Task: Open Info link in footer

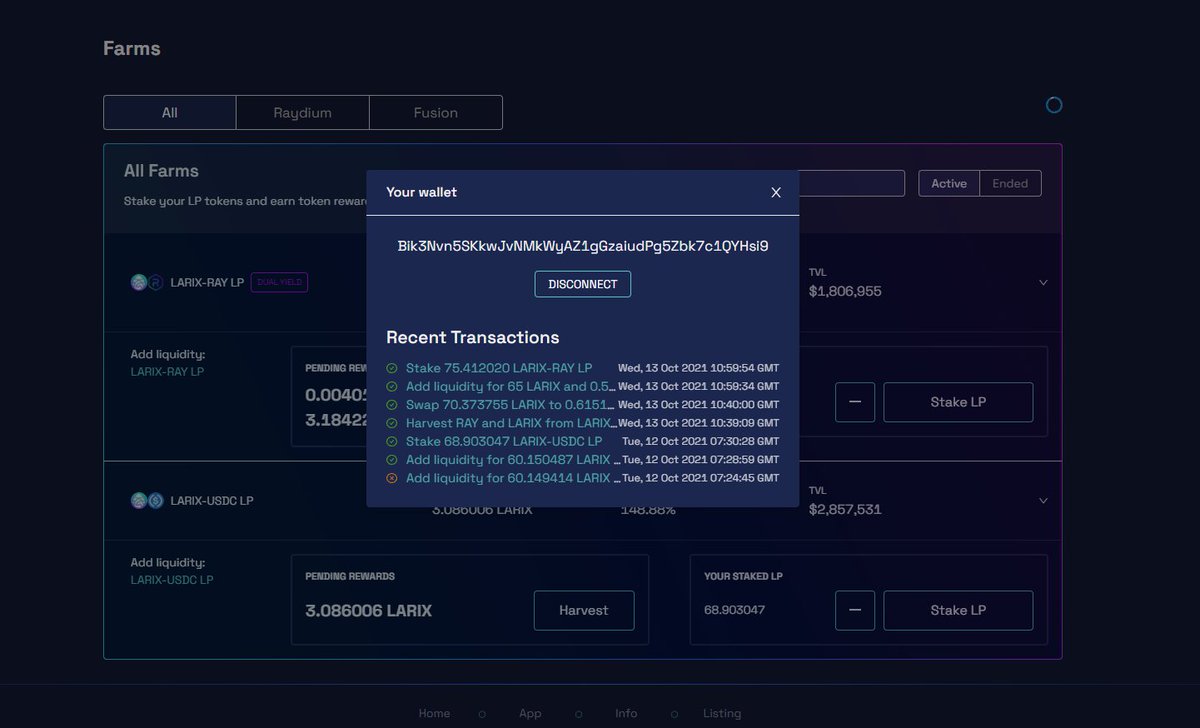Action: tap(626, 713)
